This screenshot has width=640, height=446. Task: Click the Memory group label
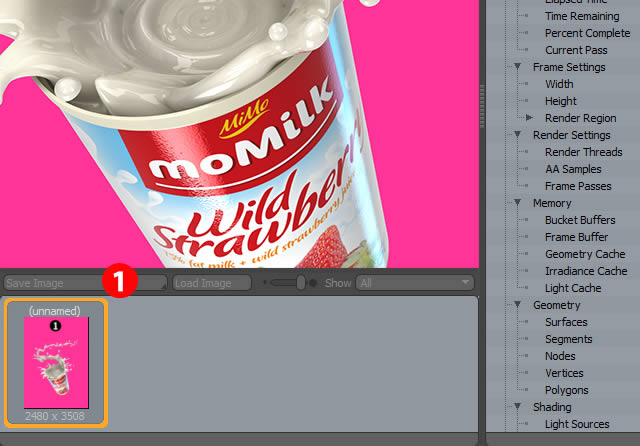click(x=552, y=203)
